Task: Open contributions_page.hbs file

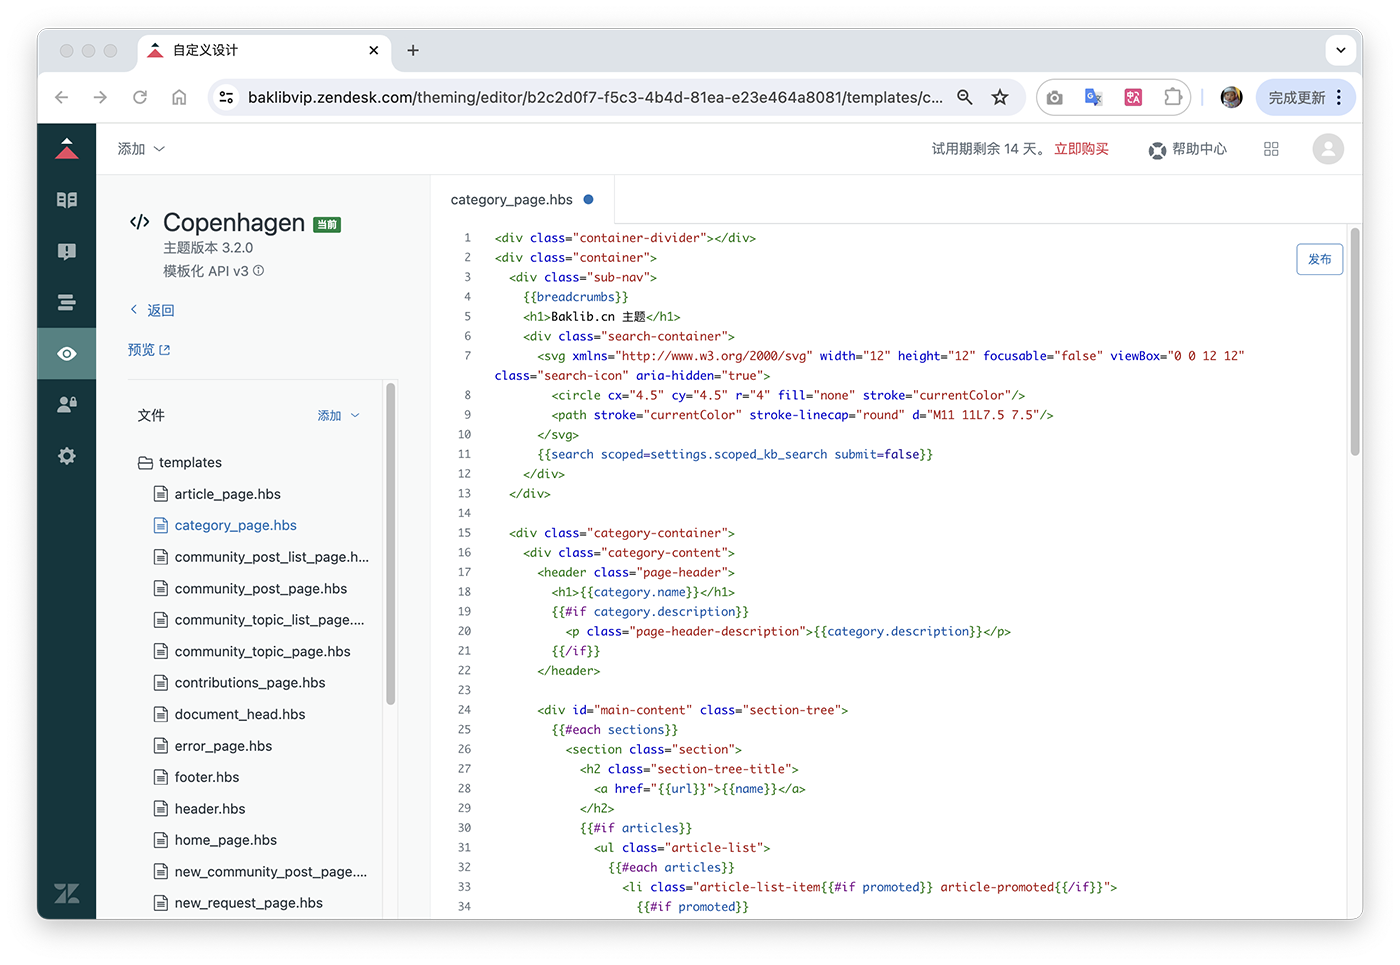Action: [239, 683]
